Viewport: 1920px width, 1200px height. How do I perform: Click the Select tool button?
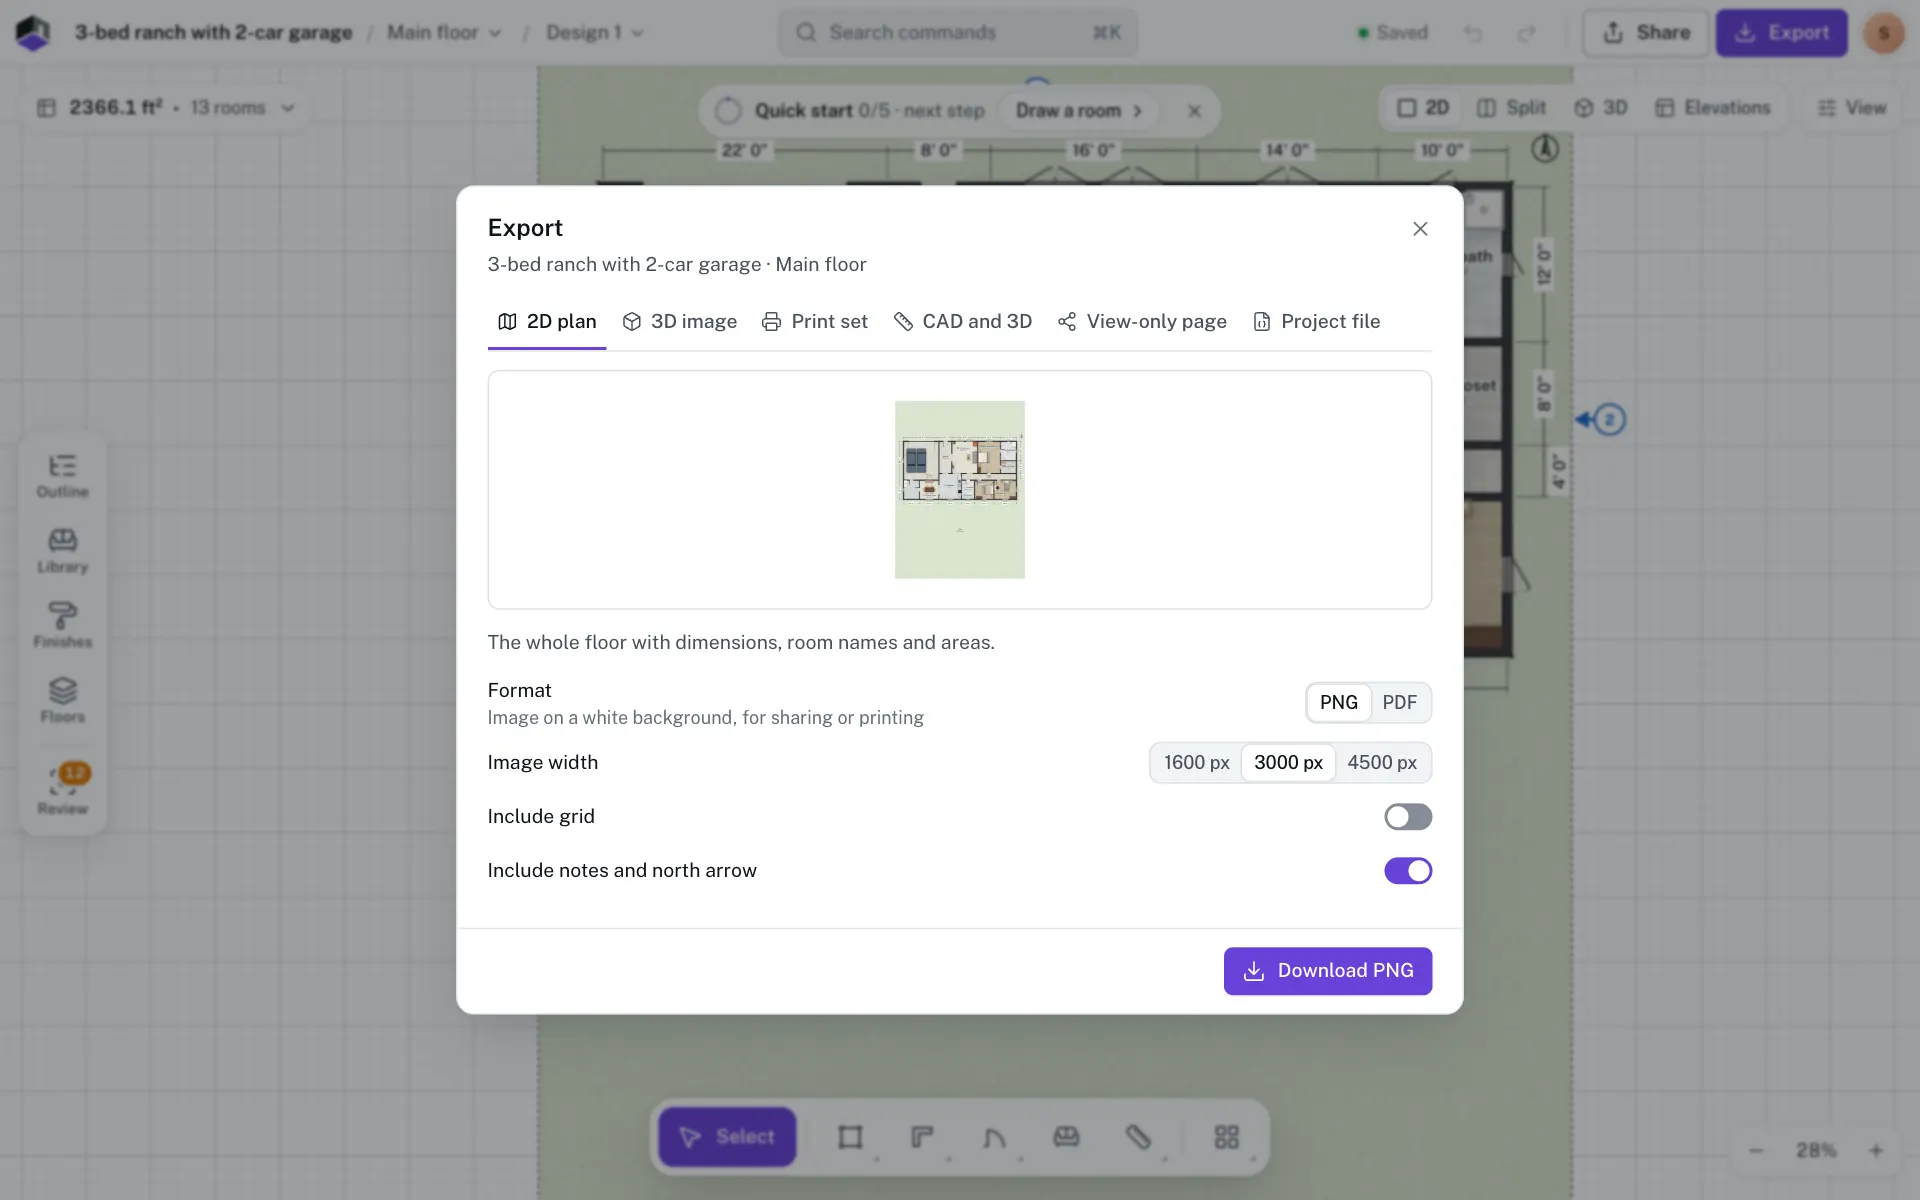tap(727, 1137)
